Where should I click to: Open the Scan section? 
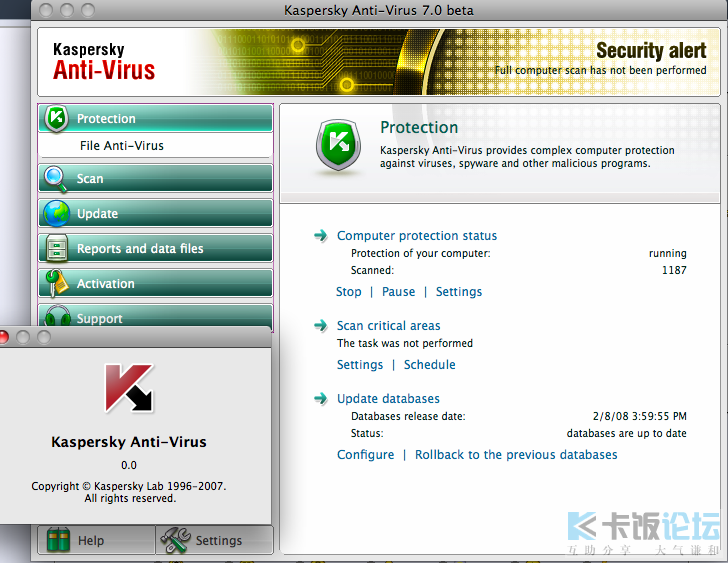point(156,179)
